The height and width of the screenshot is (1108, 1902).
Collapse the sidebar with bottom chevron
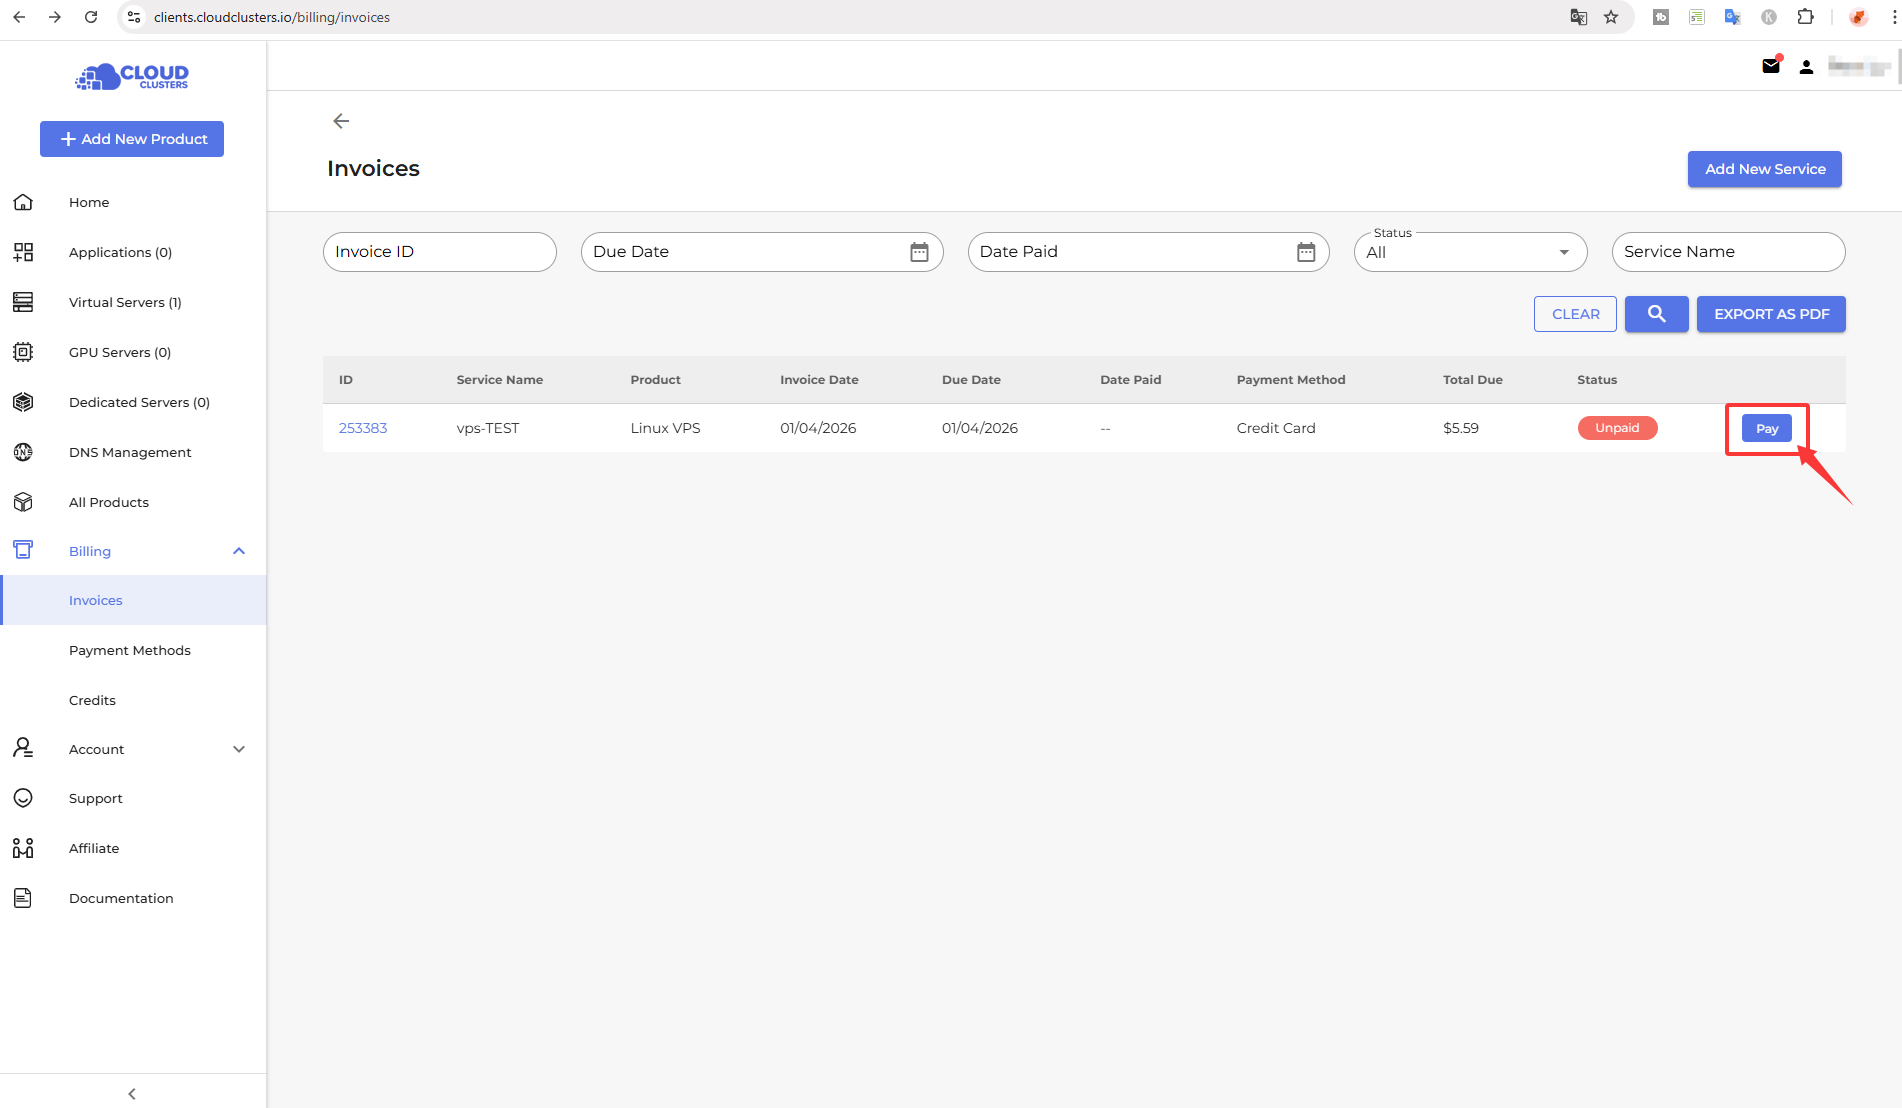point(132,1093)
